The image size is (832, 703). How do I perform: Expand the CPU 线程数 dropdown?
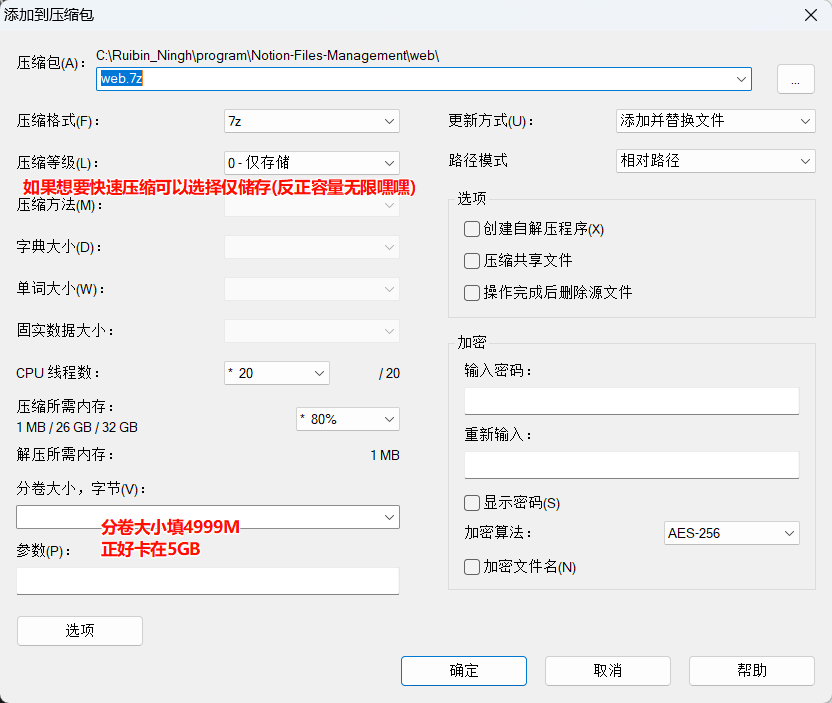point(319,373)
